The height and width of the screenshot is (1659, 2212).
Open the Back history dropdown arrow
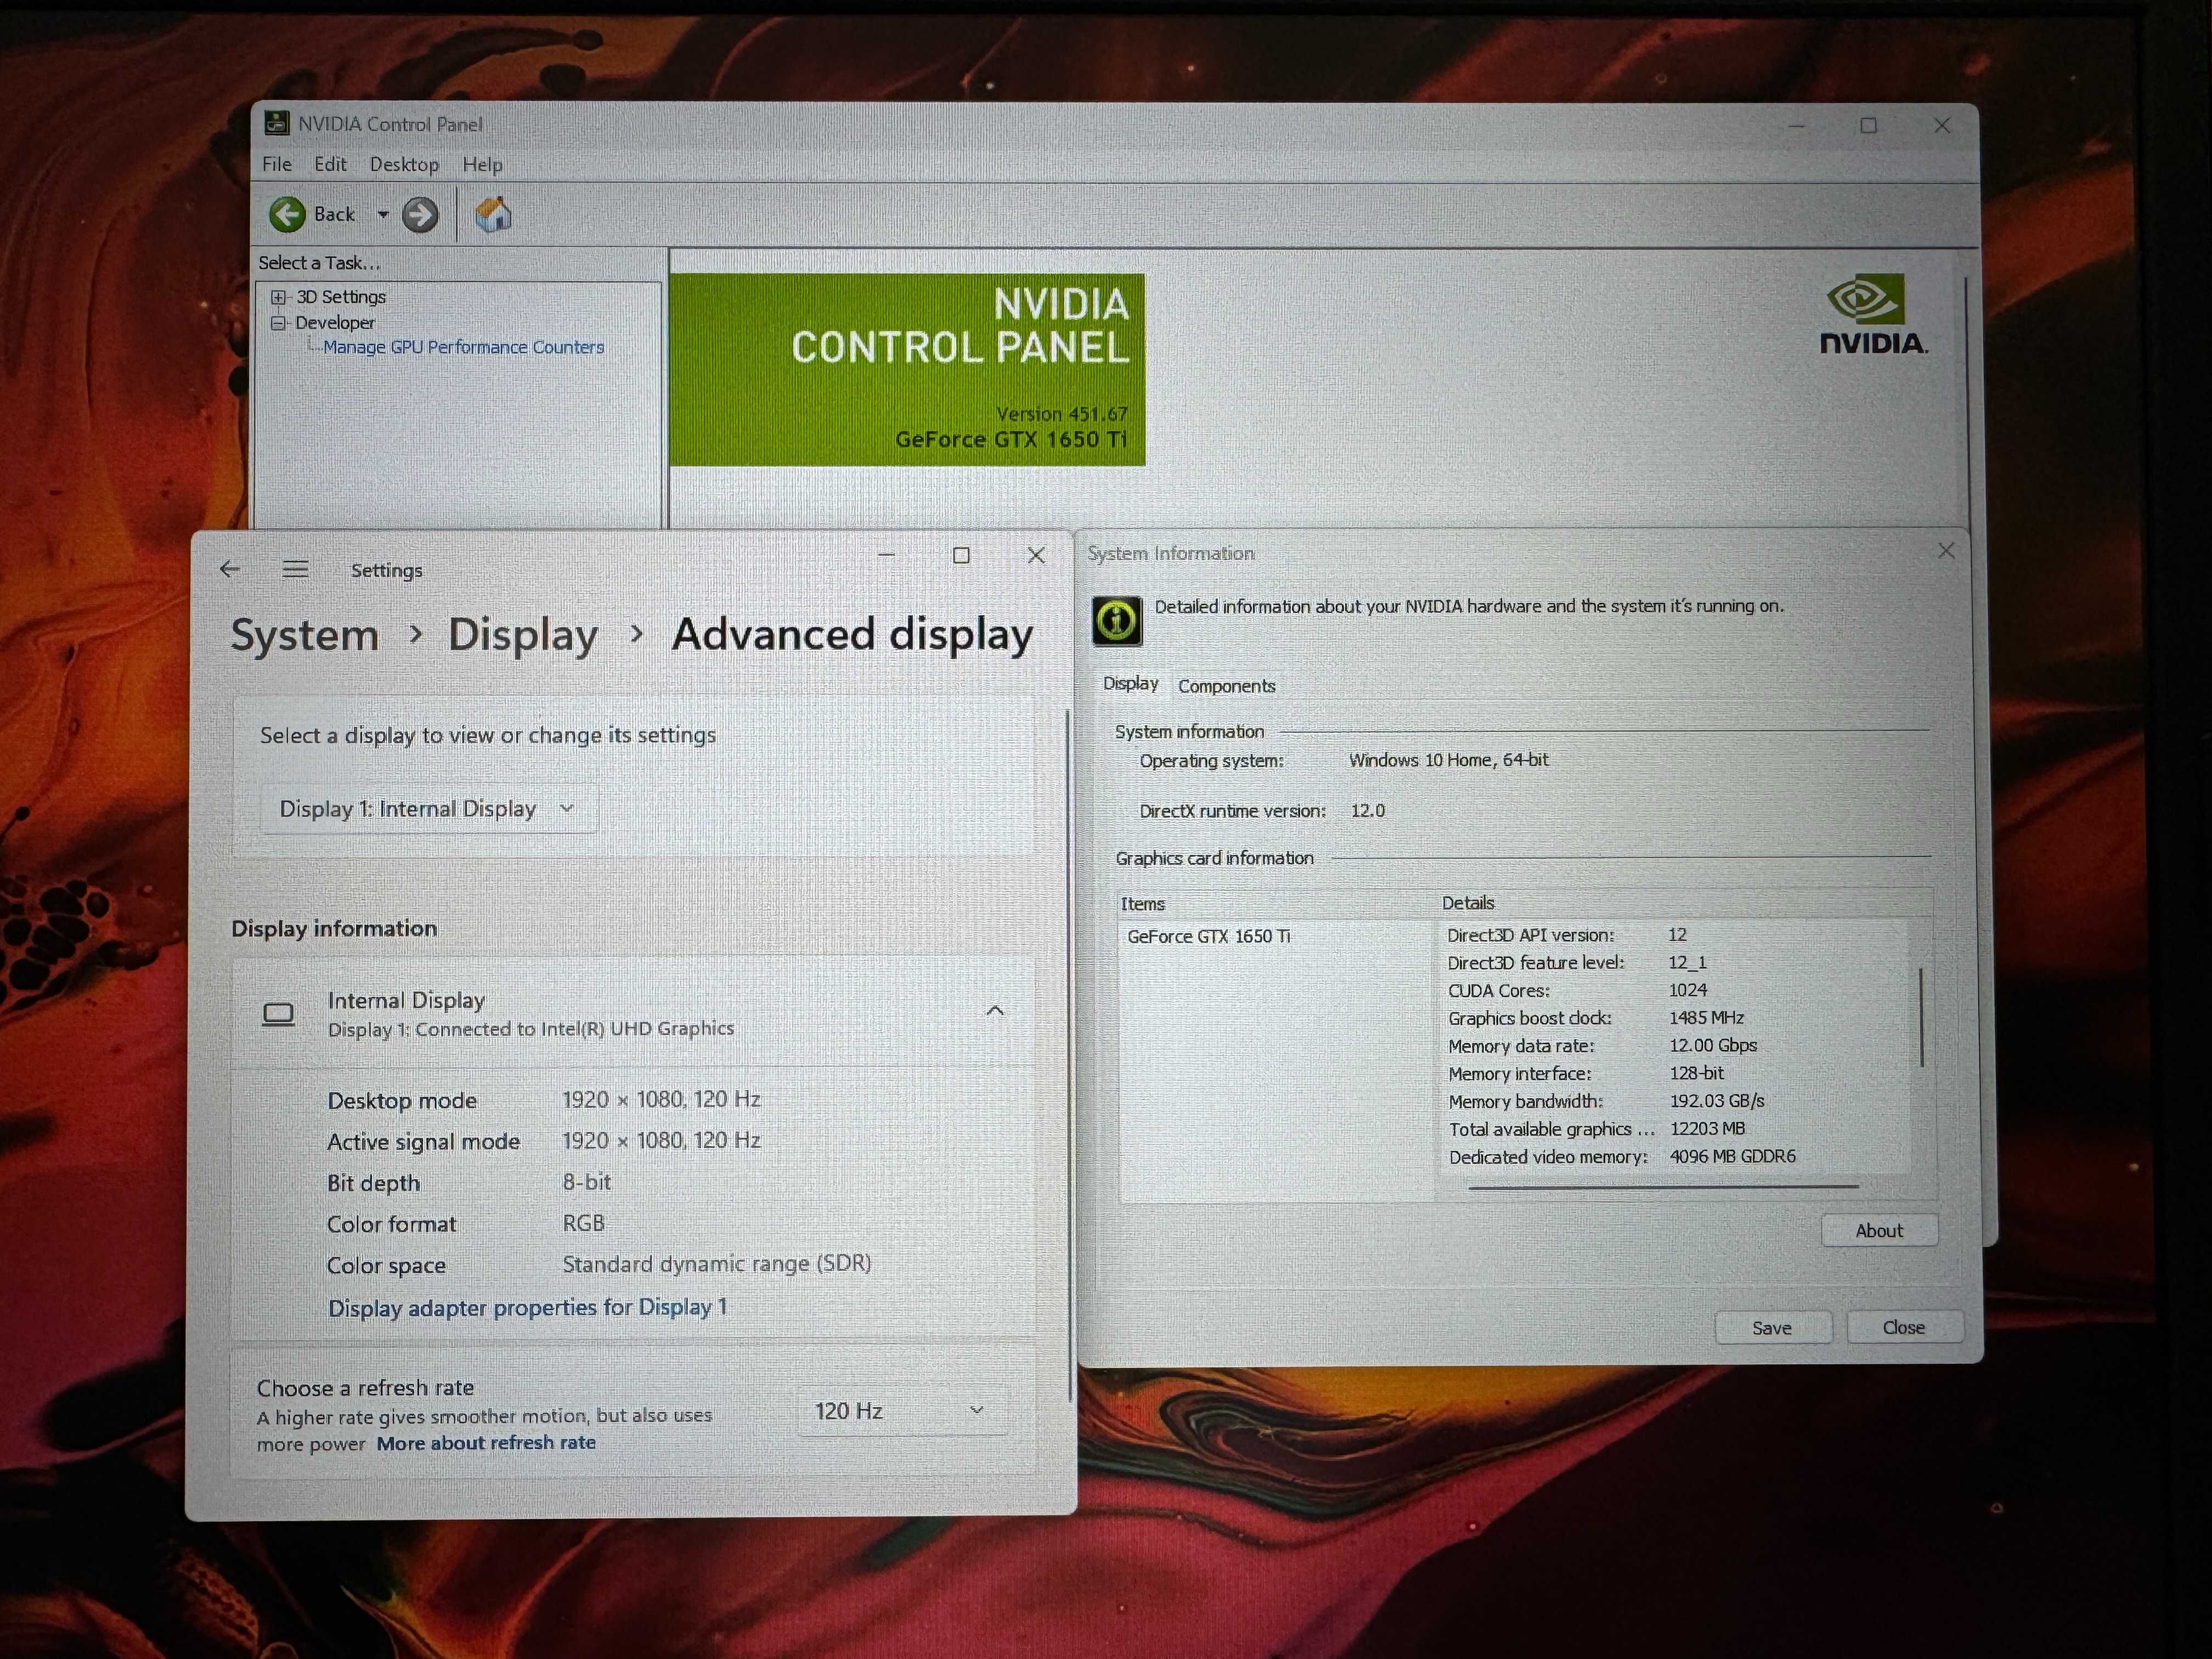382,214
